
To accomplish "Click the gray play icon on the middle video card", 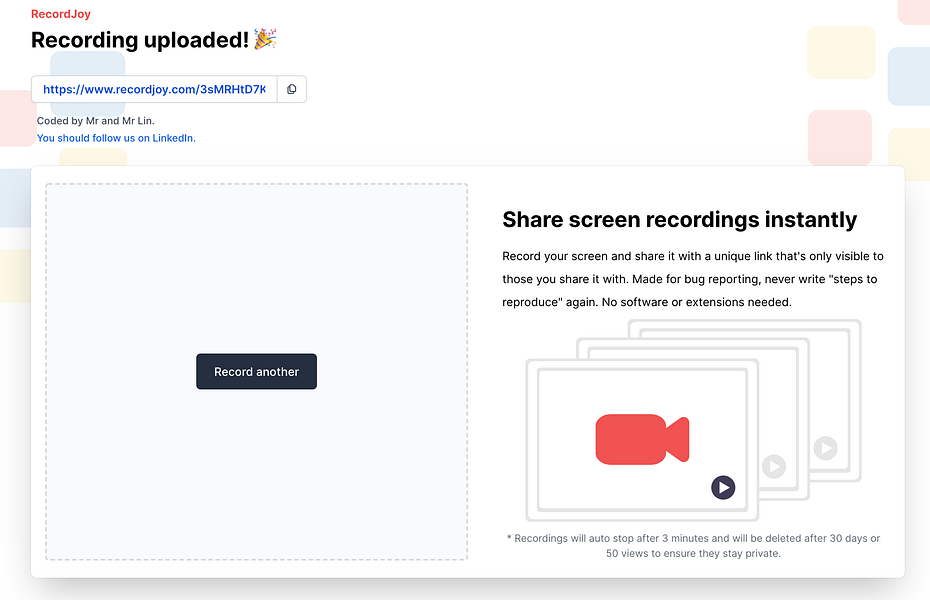I will pos(774,466).
